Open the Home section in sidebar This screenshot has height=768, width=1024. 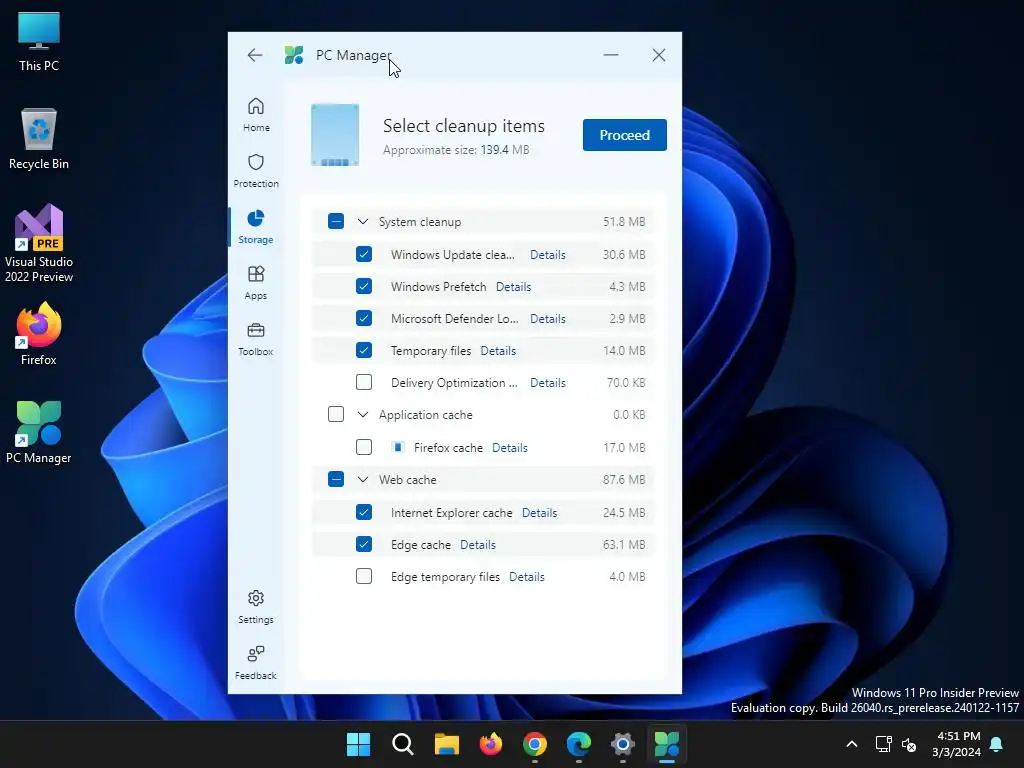click(256, 114)
